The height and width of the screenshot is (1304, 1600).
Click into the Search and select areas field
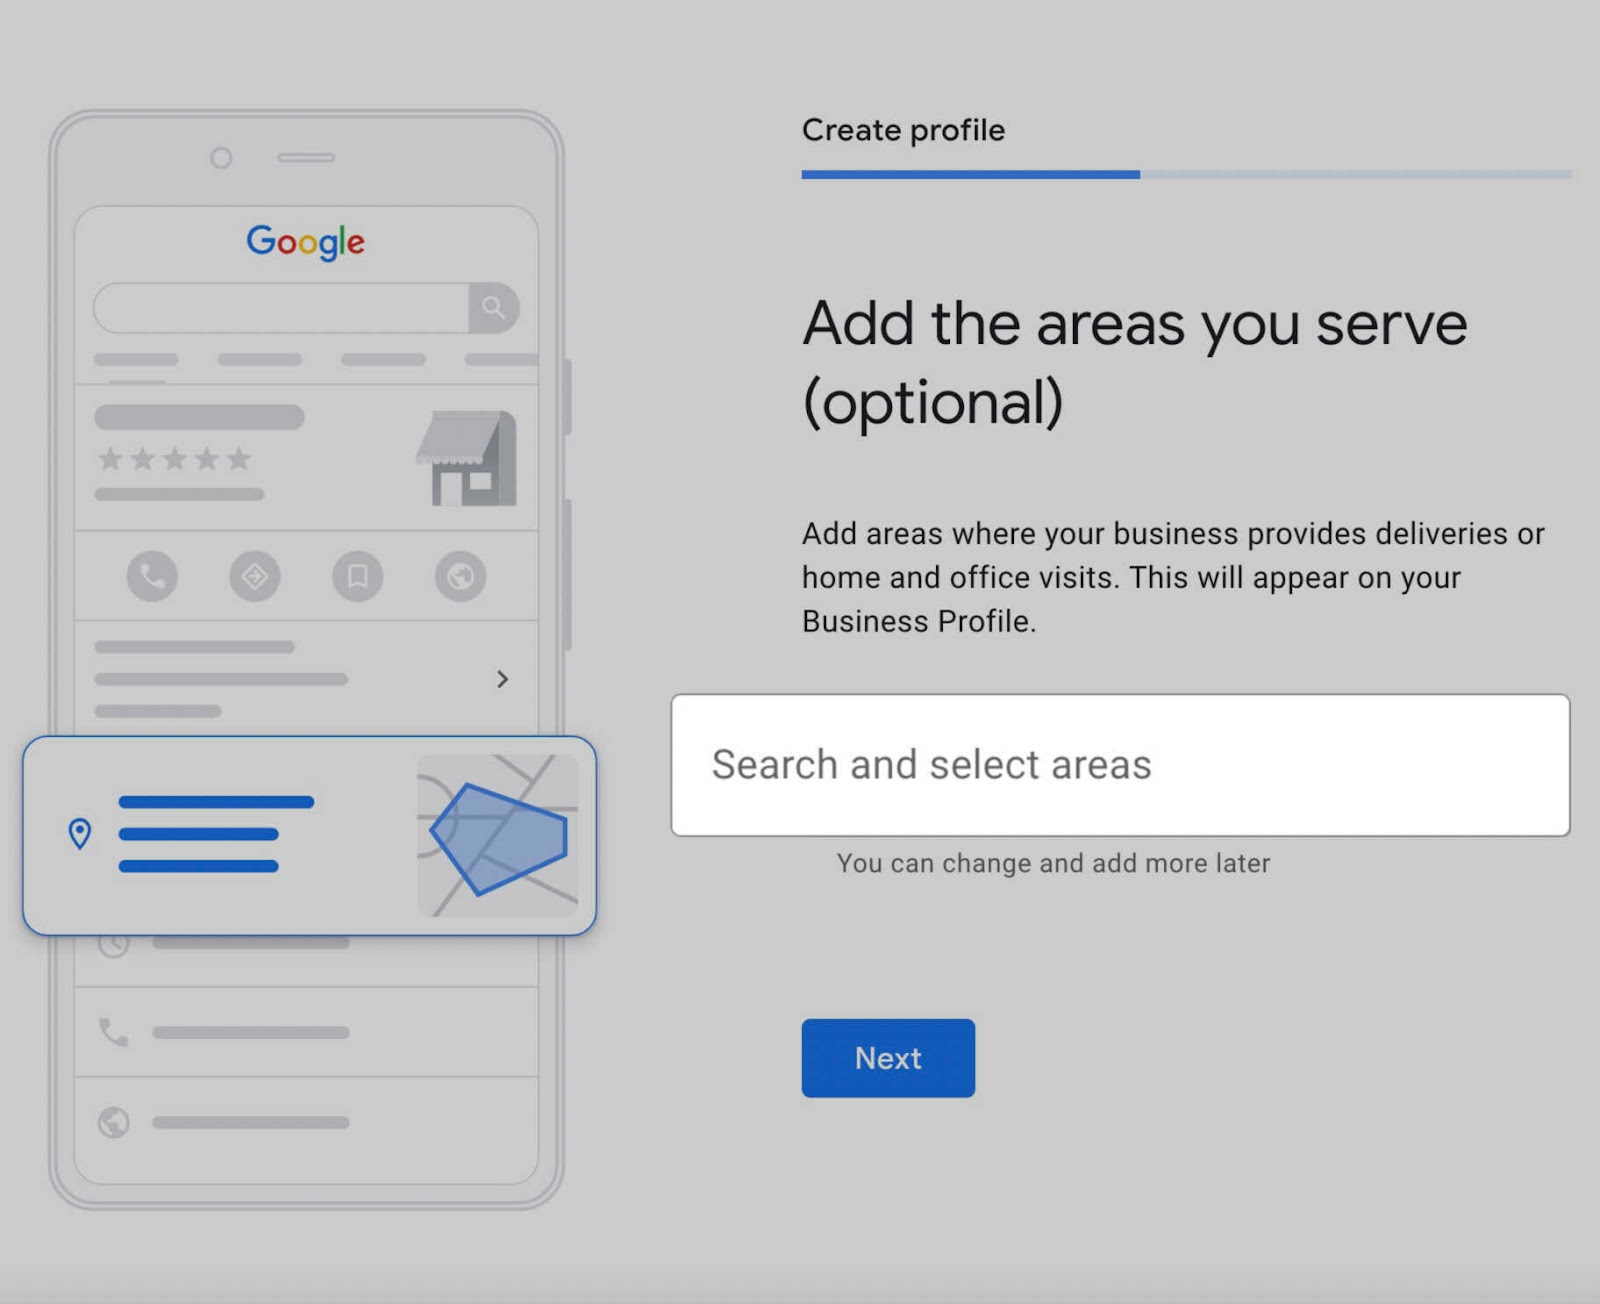(1120, 765)
